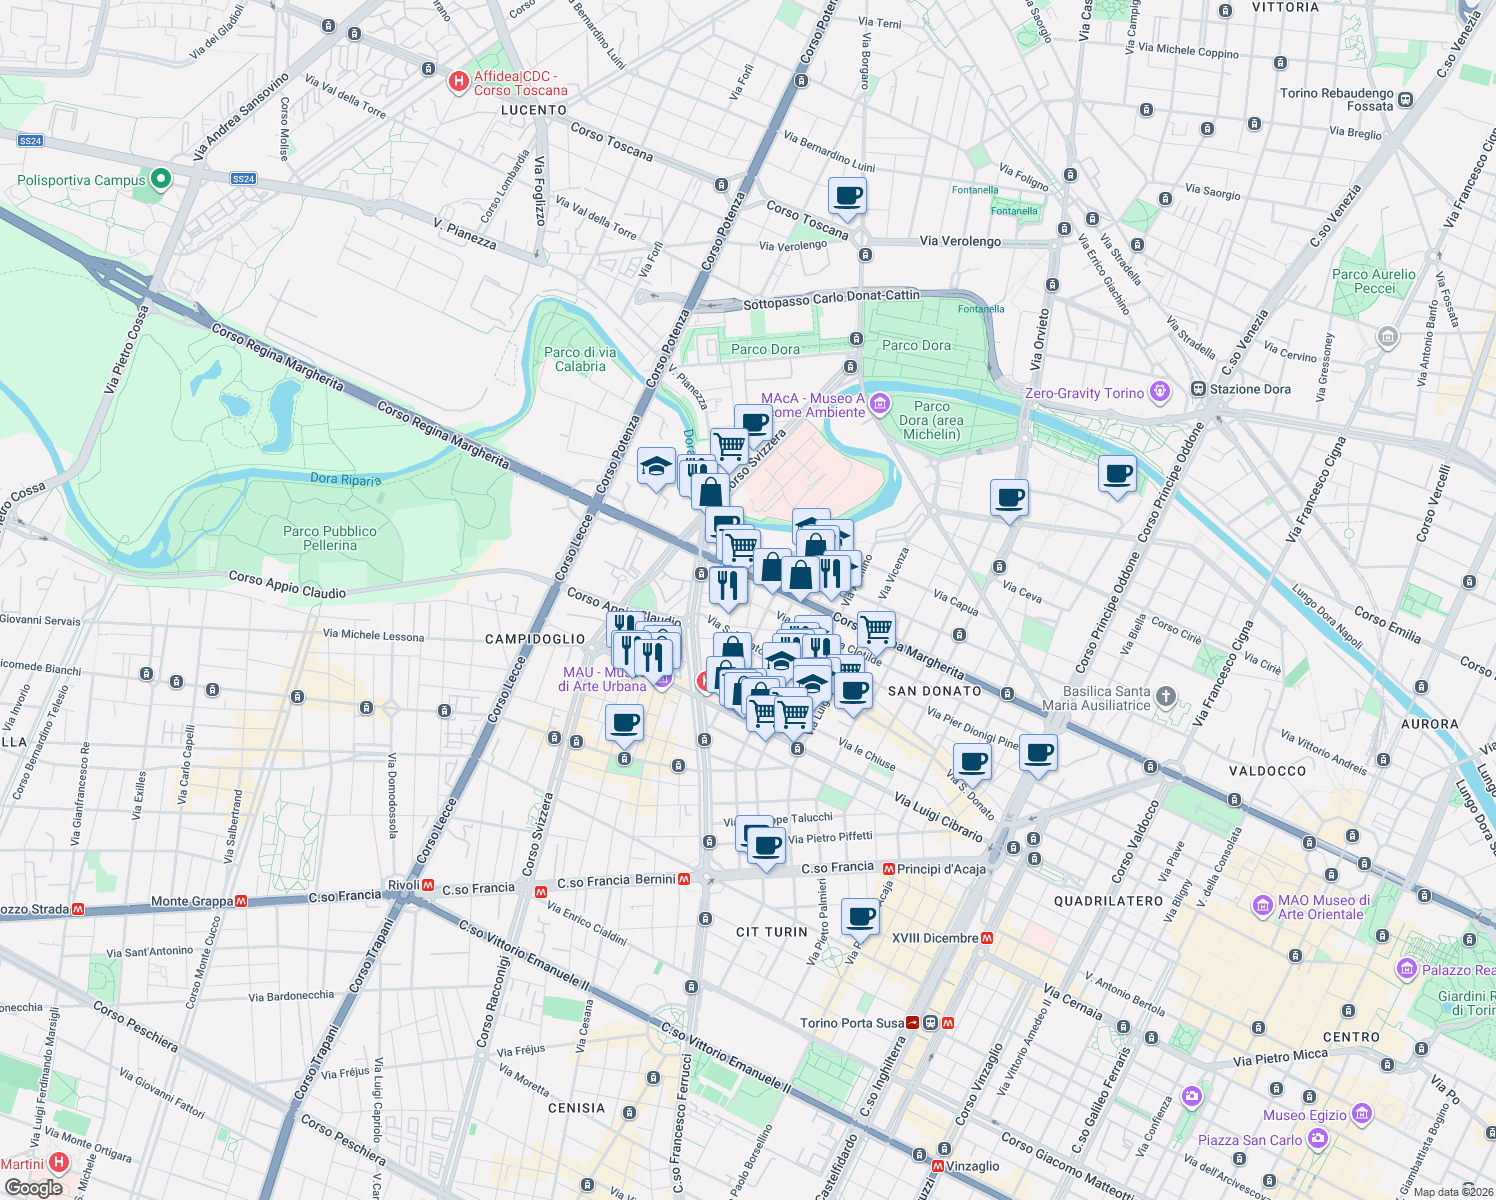Image resolution: width=1496 pixels, height=1200 pixels.
Task: Click the Parco Aurelio Peccei label
Action: coord(1374,281)
